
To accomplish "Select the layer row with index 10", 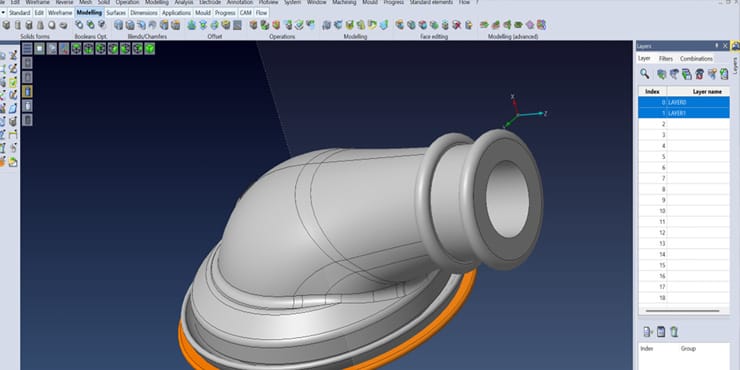I will pyautogui.click(x=684, y=211).
